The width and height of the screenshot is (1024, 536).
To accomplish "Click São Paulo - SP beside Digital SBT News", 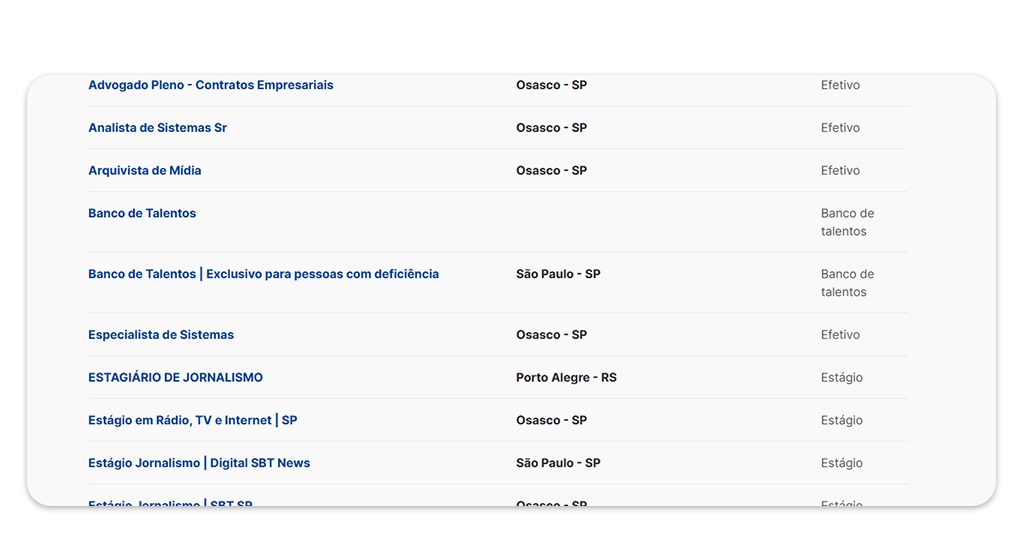I will (558, 463).
